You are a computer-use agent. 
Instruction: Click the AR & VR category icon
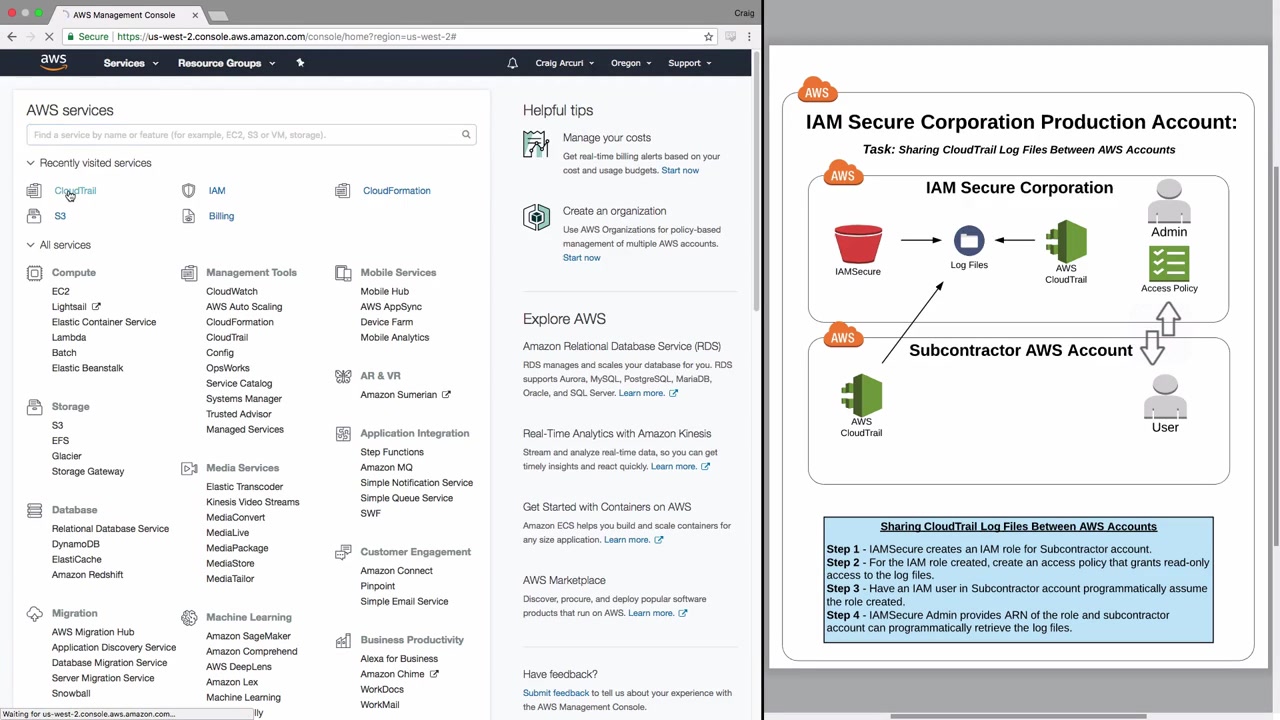pyautogui.click(x=343, y=376)
